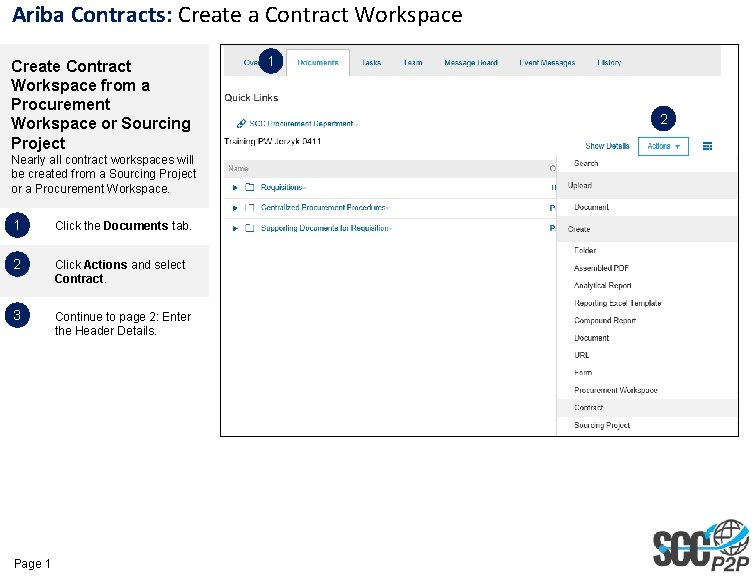756x576 pixels.
Task: Open Centralized Procurement Procedures link
Action: click(x=324, y=207)
